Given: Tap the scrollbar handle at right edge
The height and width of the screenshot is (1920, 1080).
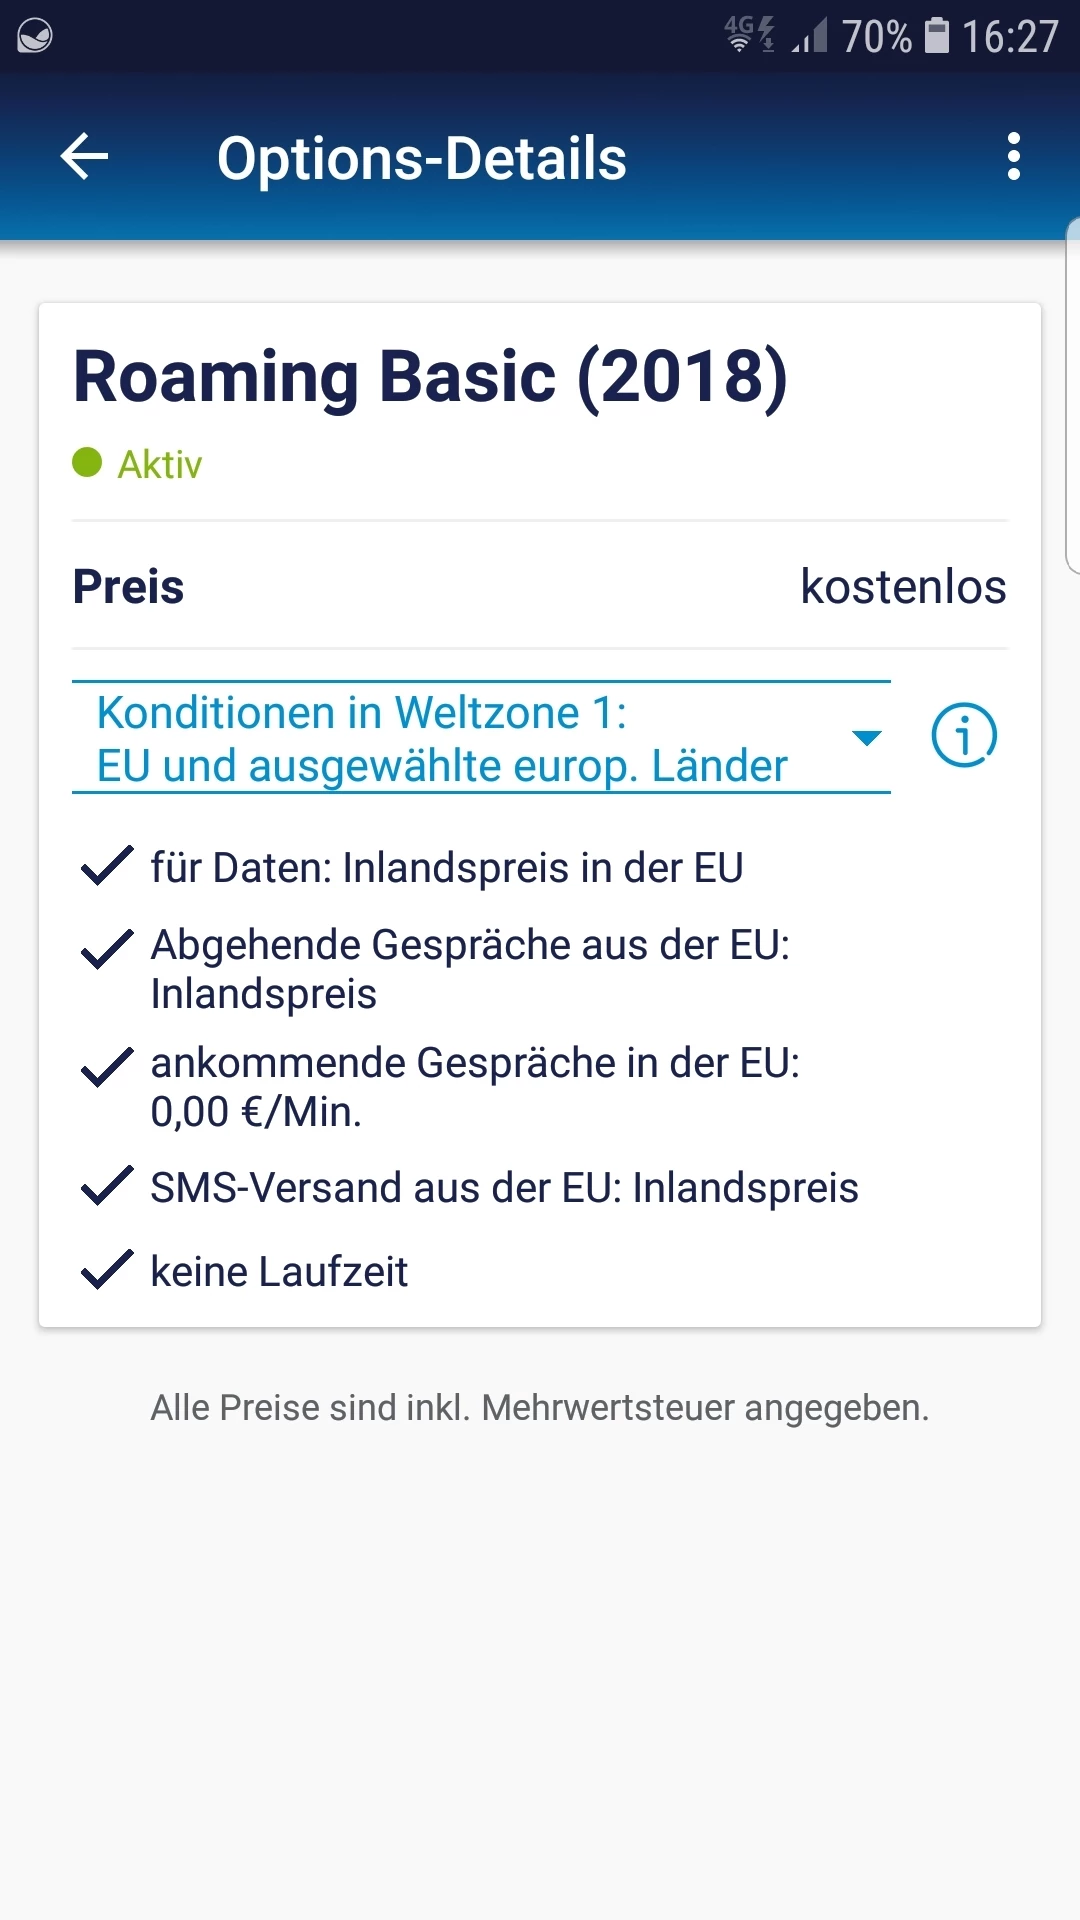Looking at the screenshot, I should pos(1073,396).
